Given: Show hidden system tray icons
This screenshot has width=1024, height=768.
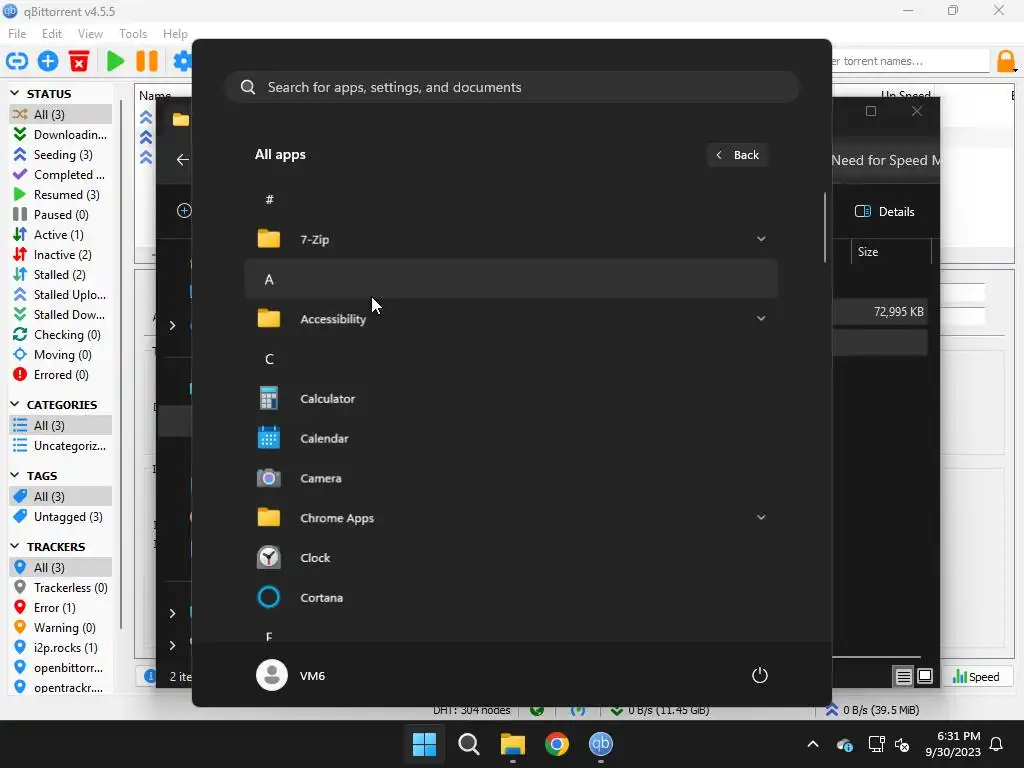Looking at the screenshot, I should (x=812, y=744).
